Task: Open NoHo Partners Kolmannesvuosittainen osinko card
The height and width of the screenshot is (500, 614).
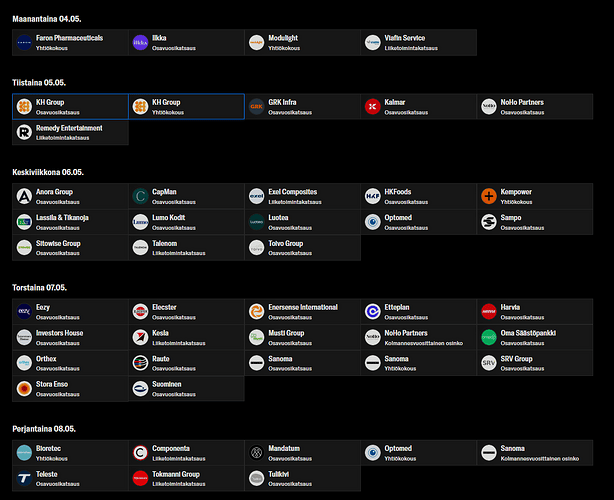Action: (x=419, y=337)
